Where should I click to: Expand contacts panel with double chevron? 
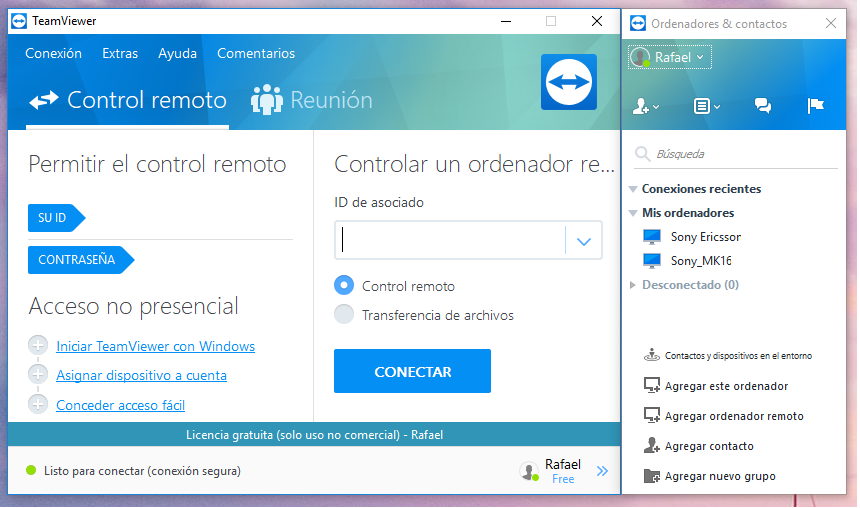point(602,471)
